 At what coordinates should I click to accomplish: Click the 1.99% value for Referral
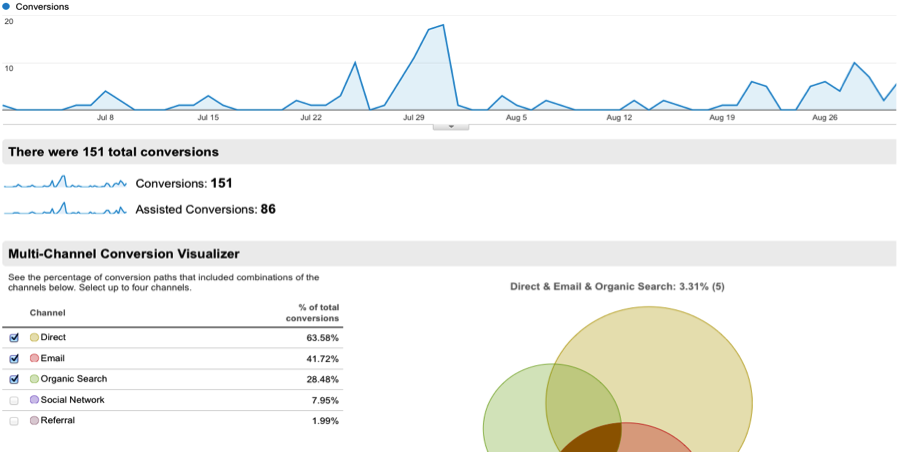[325, 421]
